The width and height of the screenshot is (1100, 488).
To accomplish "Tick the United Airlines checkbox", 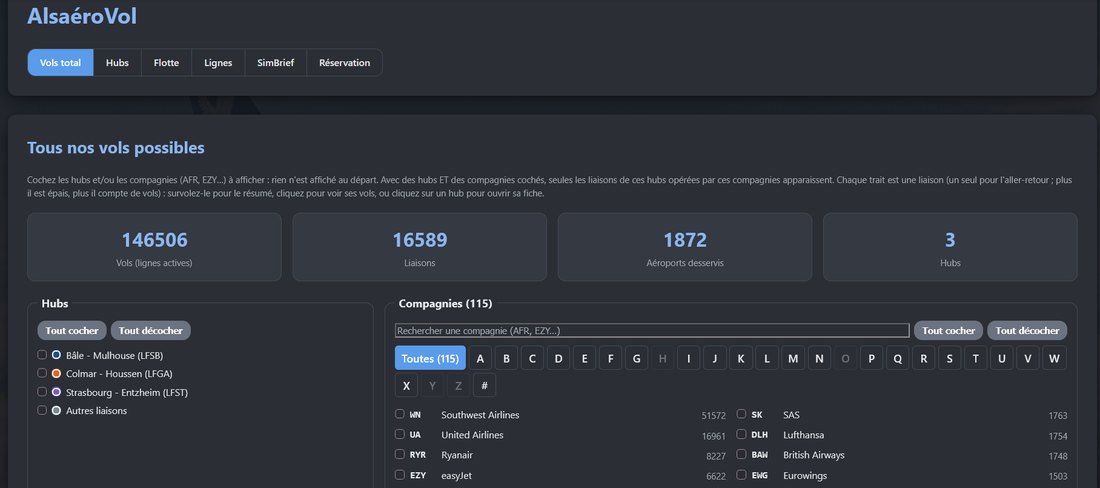I will (400, 434).
